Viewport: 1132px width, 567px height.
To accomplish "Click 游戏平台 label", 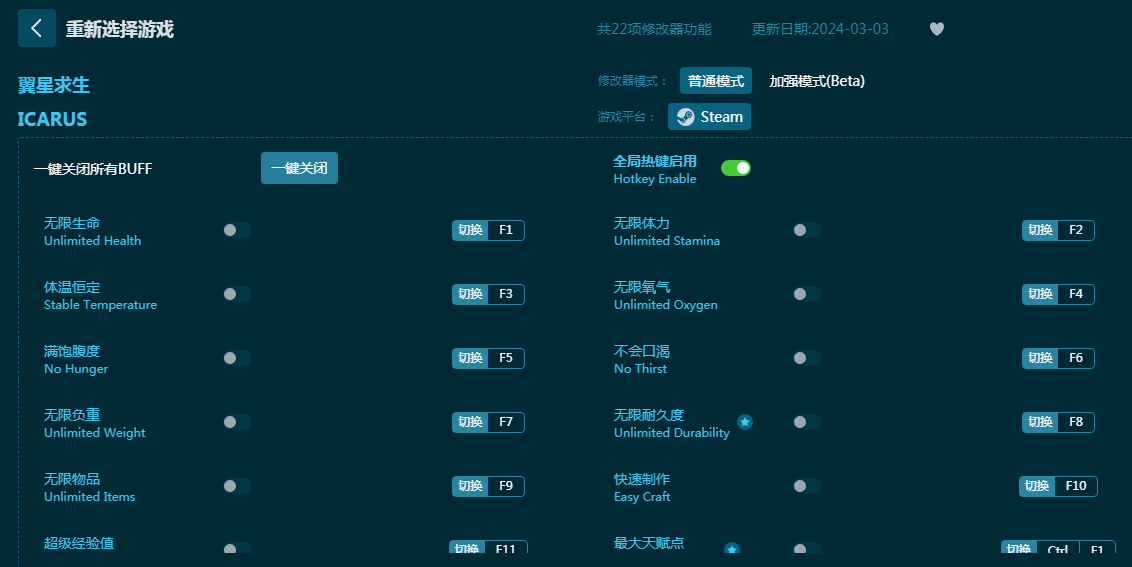I will click(x=626, y=117).
